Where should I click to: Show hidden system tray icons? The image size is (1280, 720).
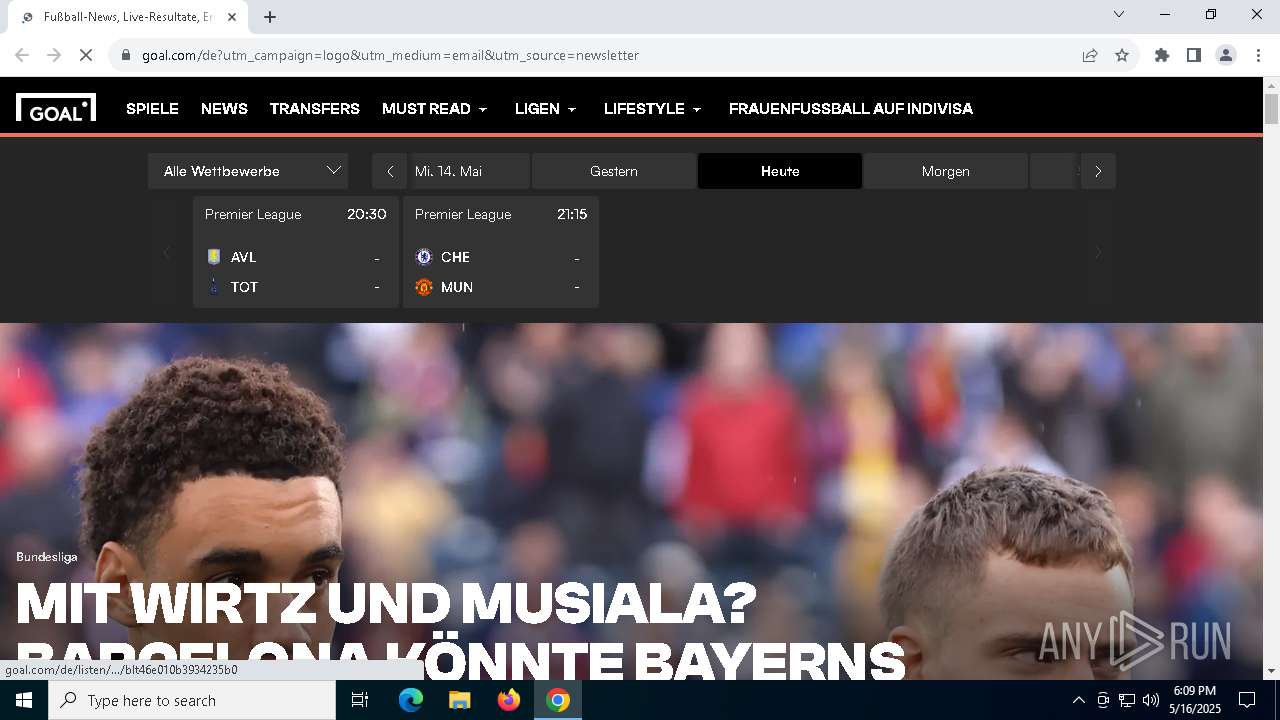(1078, 700)
